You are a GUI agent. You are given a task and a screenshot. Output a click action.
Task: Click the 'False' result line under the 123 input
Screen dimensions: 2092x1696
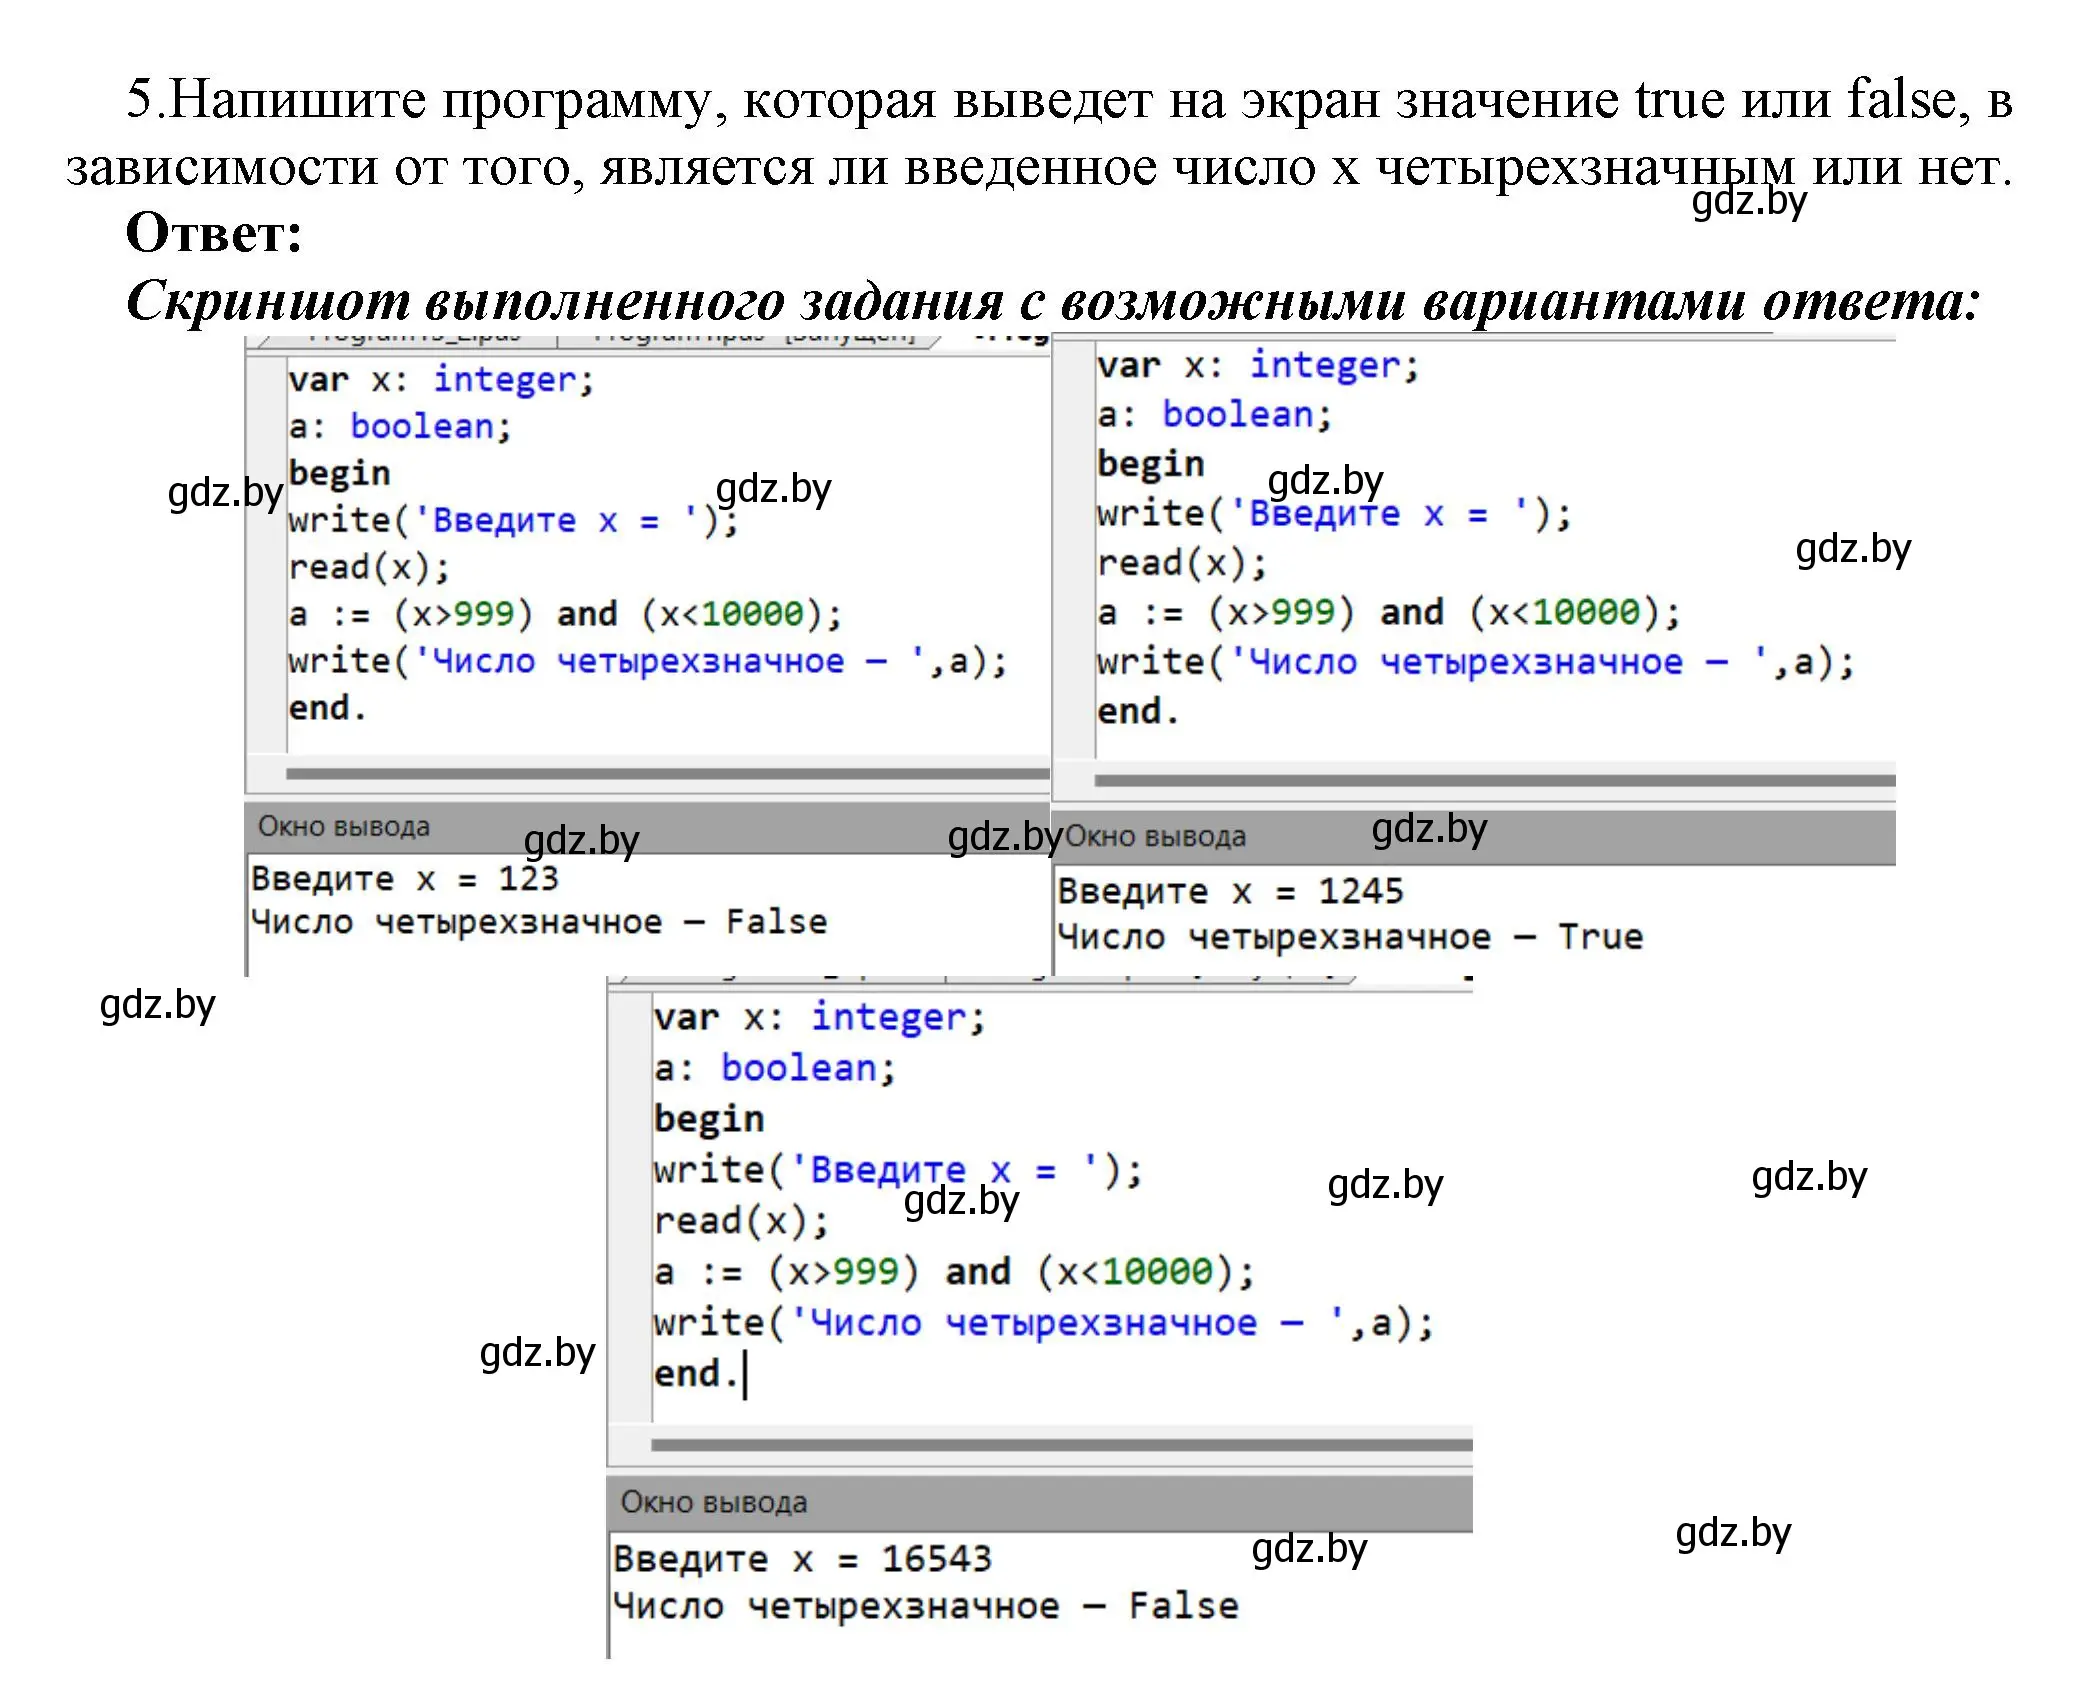point(539,922)
